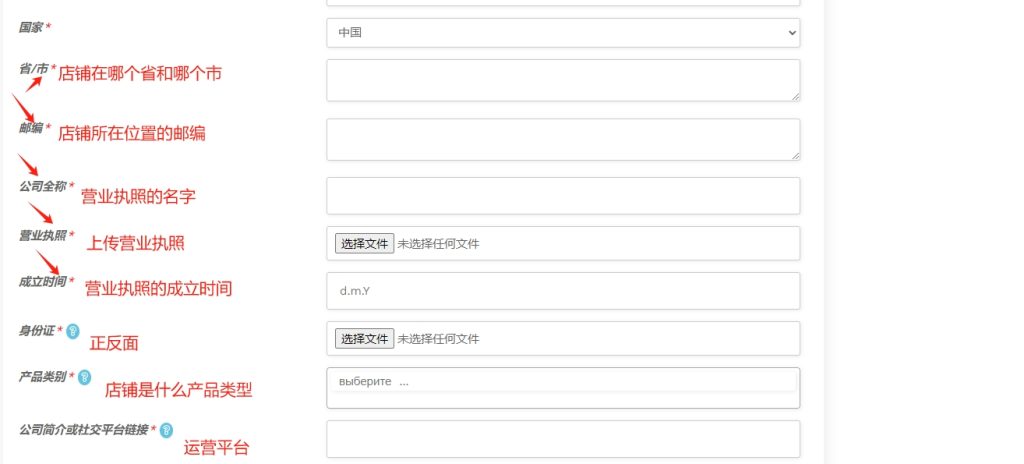Click the 公司全称 field label

pos(42,187)
